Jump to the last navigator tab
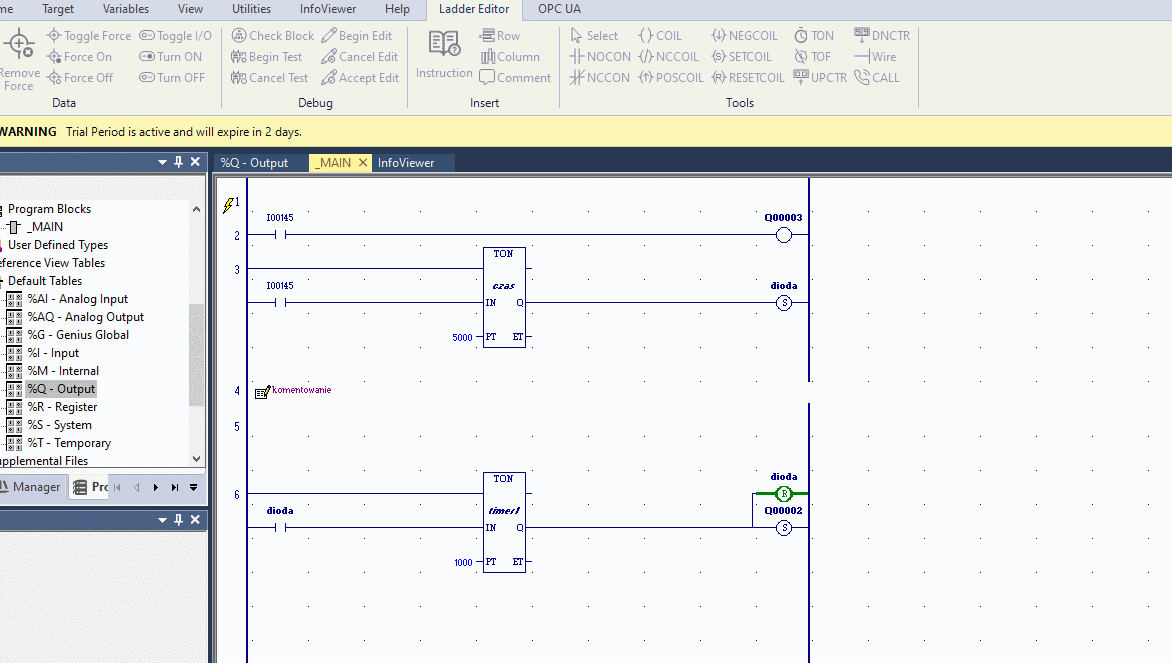 [x=175, y=487]
